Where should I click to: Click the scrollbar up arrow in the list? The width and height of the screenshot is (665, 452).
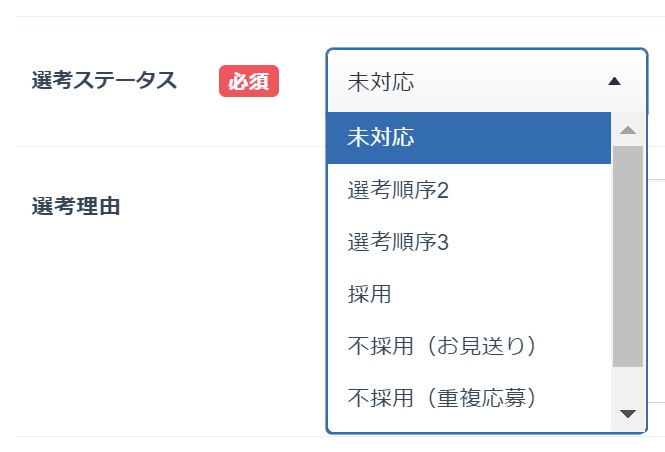[x=628, y=130]
